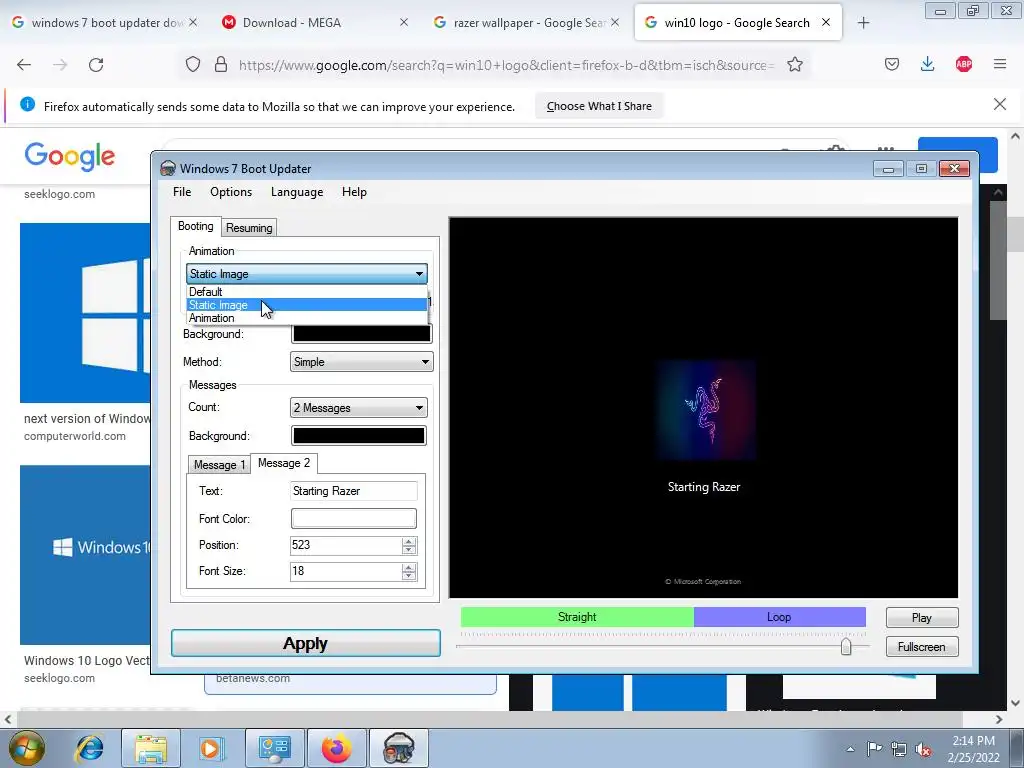Click the Firefox taskbar icon

pos(336,748)
